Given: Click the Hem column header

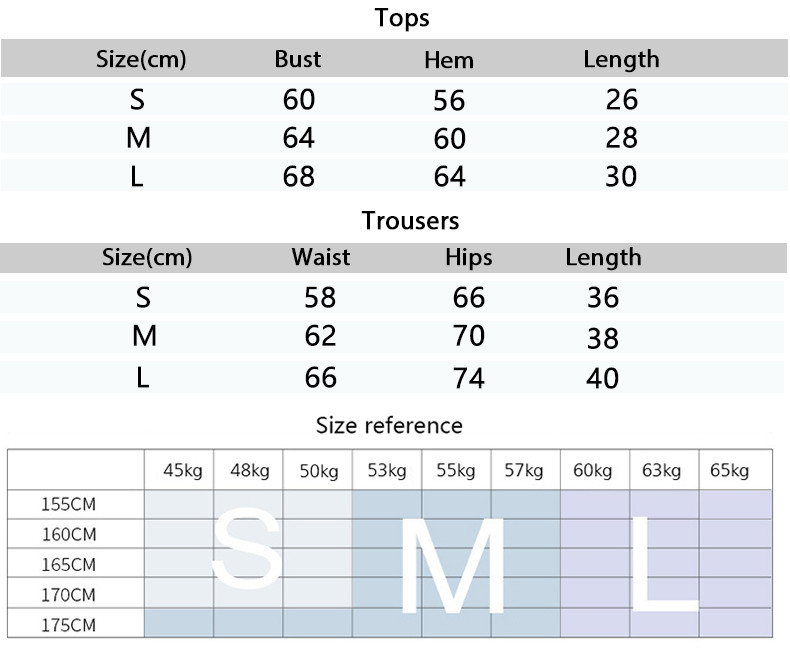Looking at the screenshot, I should 449,60.
